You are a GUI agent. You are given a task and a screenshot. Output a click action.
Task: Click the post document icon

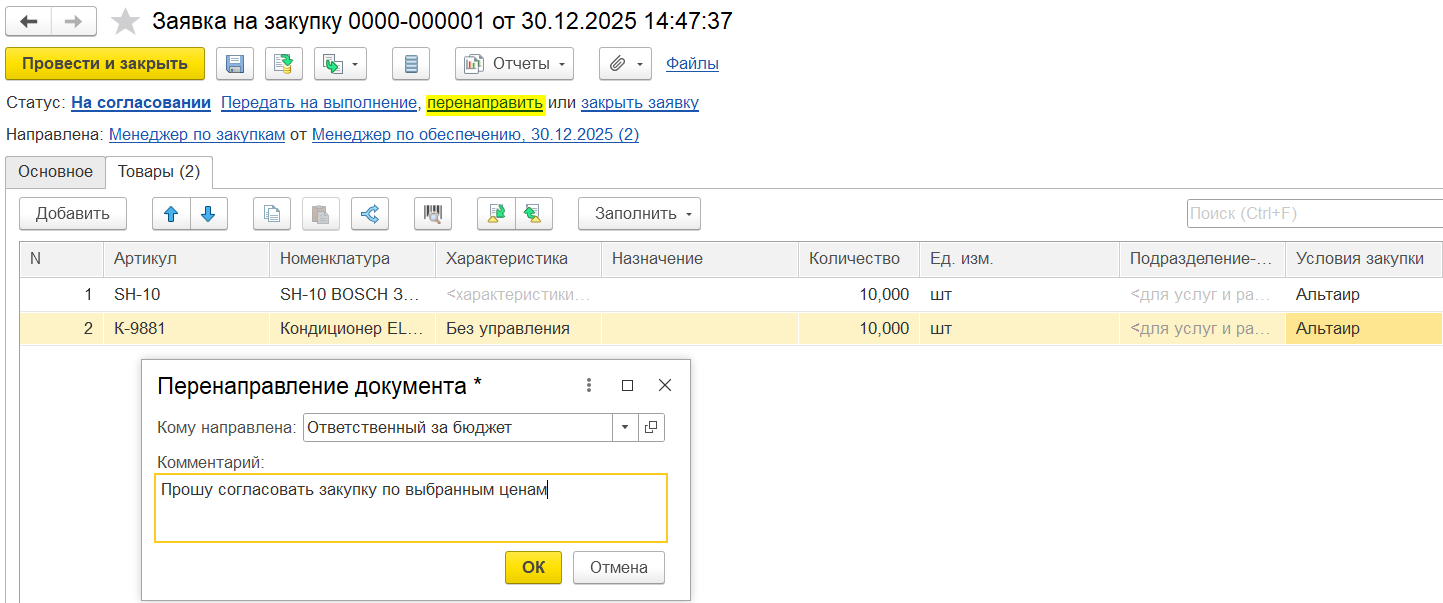(284, 64)
